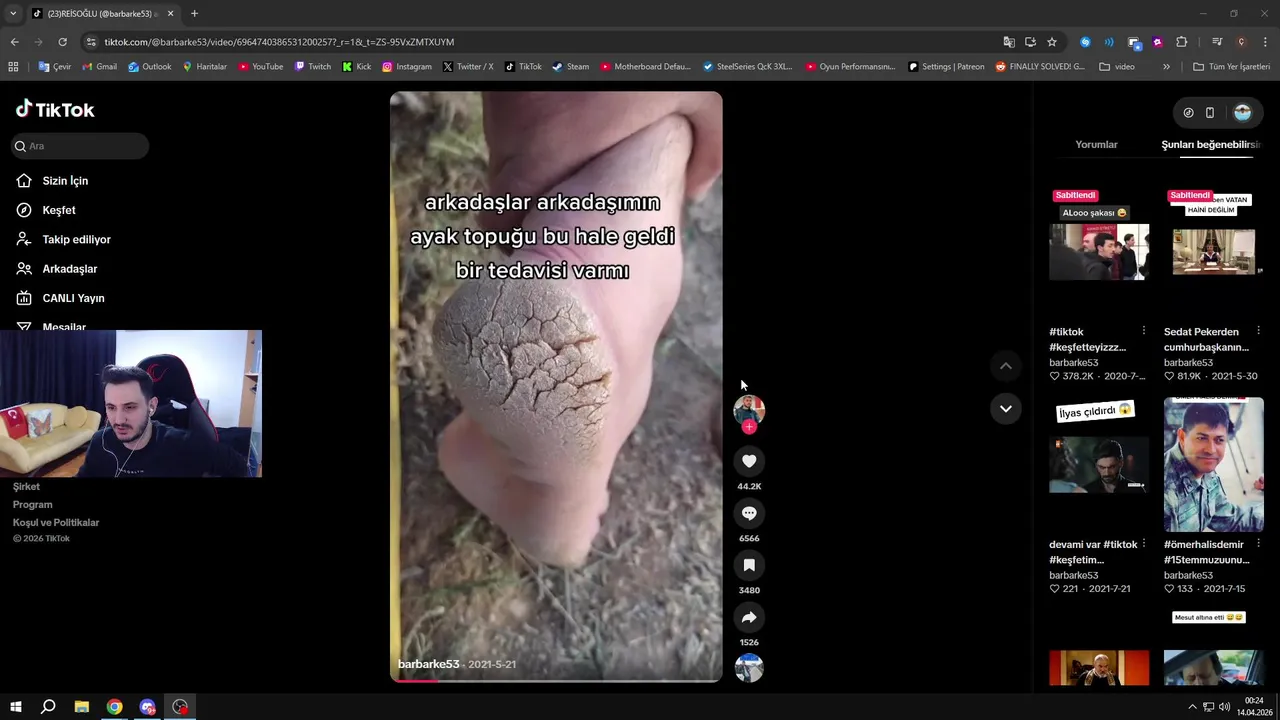
Task: Follow barbarke53 with the red plus badge
Action: pyautogui.click(x=749, y=427)
